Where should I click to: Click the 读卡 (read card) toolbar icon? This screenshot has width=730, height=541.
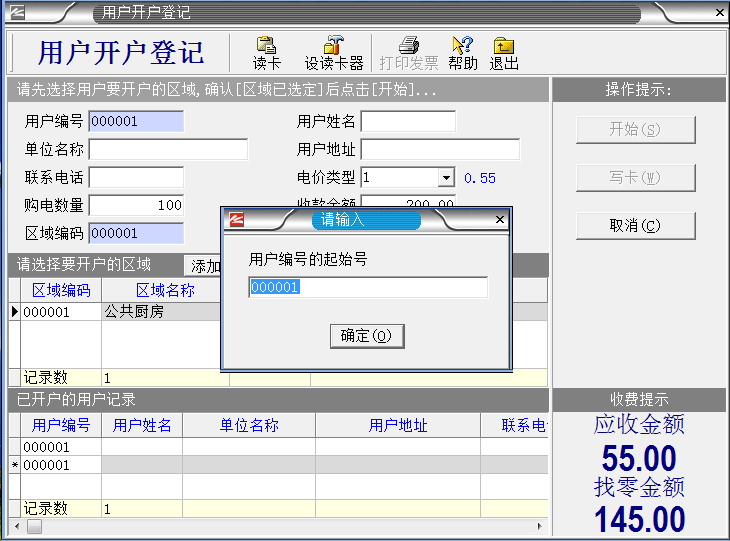click(x=266, y=53)
